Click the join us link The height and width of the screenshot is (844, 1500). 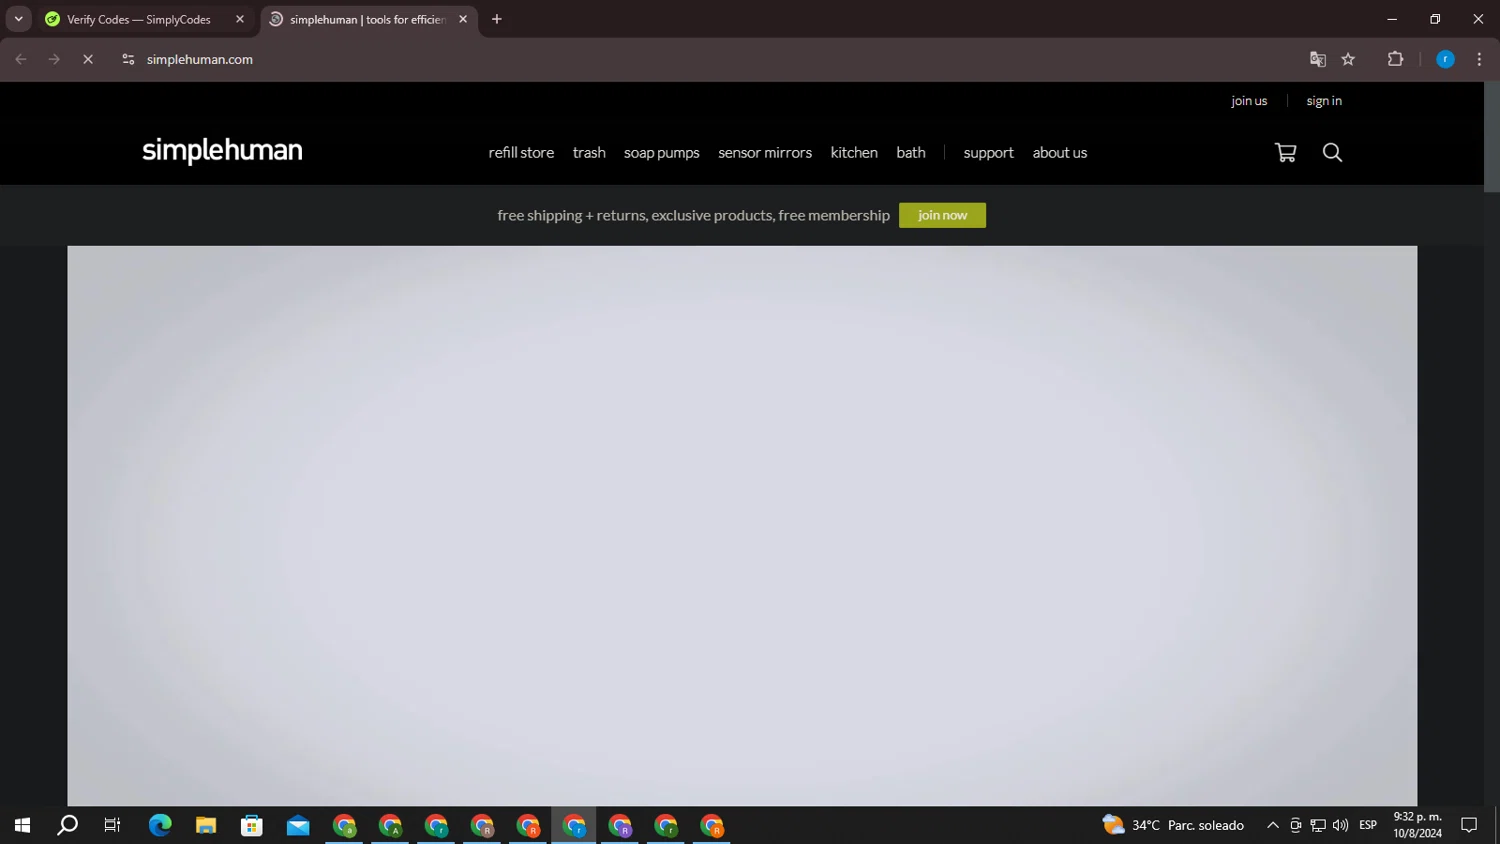pyautogui.click(x=1249, y=101)
